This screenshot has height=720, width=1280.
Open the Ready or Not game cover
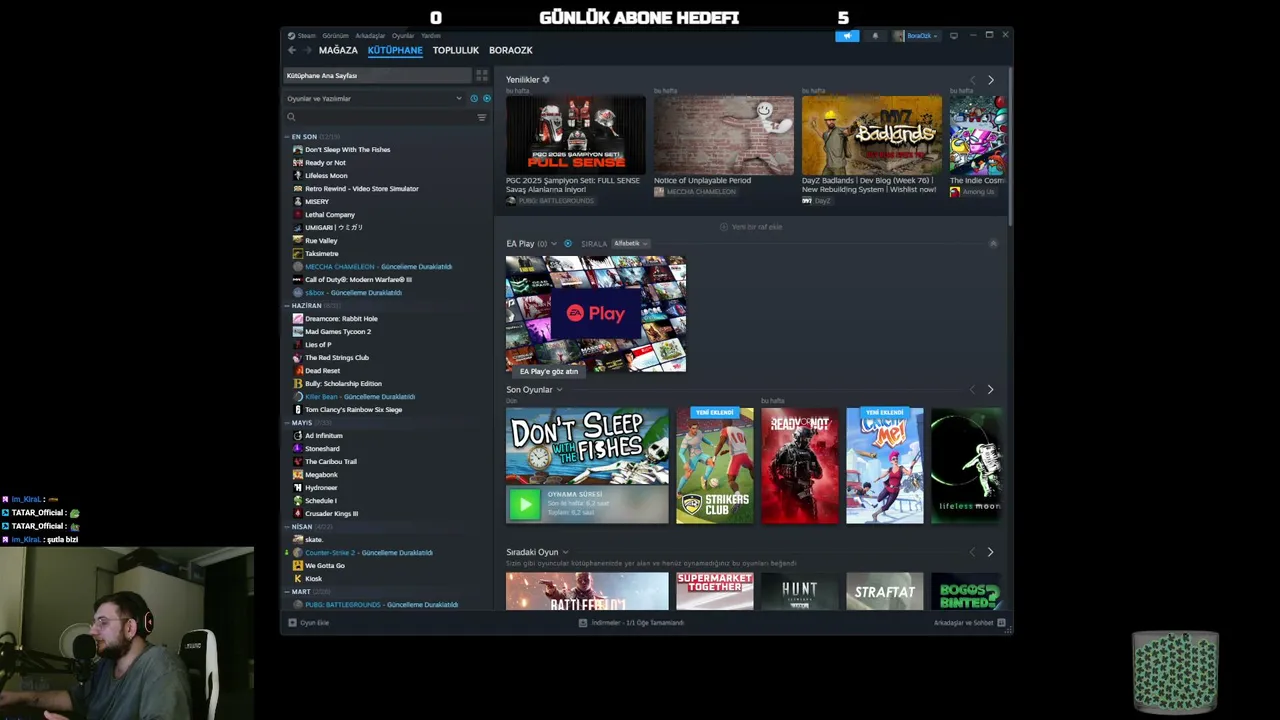coord(800,465)
